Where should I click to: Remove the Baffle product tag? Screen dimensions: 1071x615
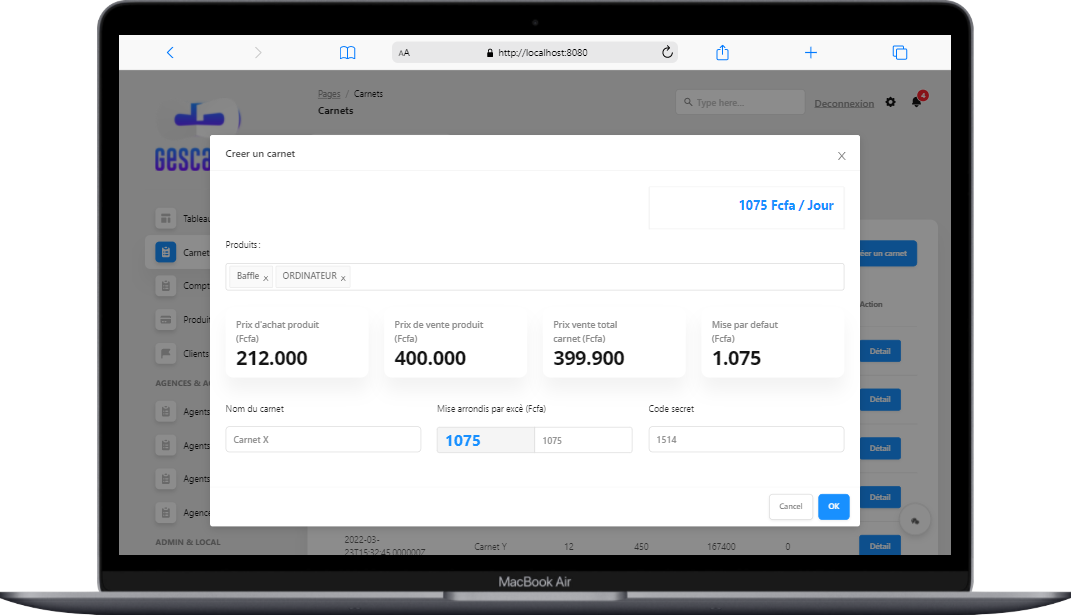click(266, 278)
